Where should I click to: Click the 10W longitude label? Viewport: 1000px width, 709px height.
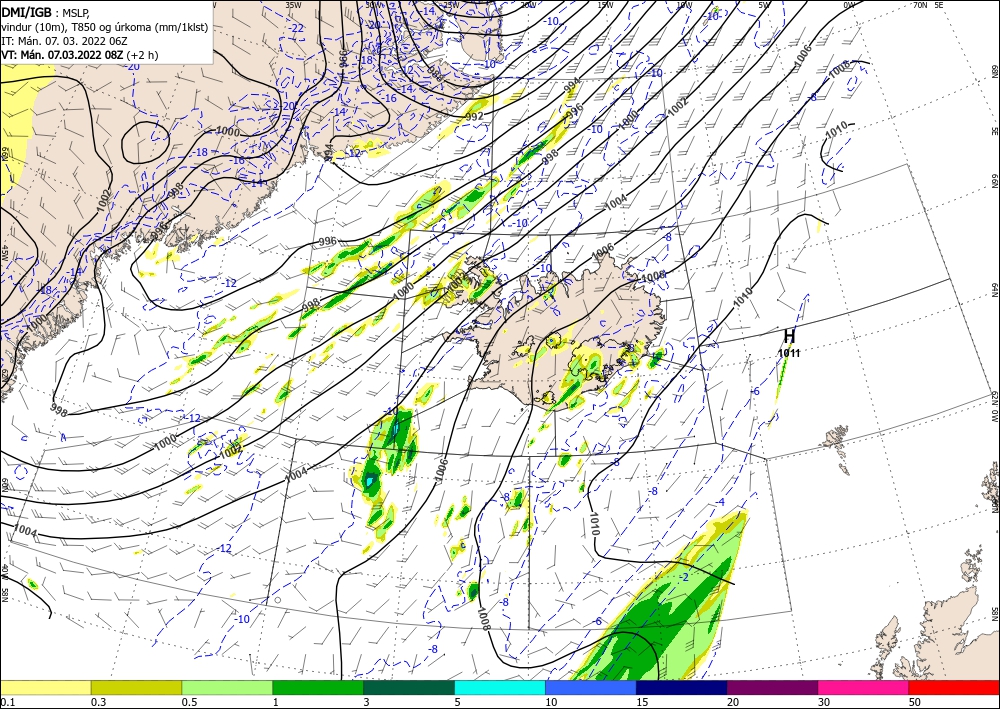click(x=684, y=4)
